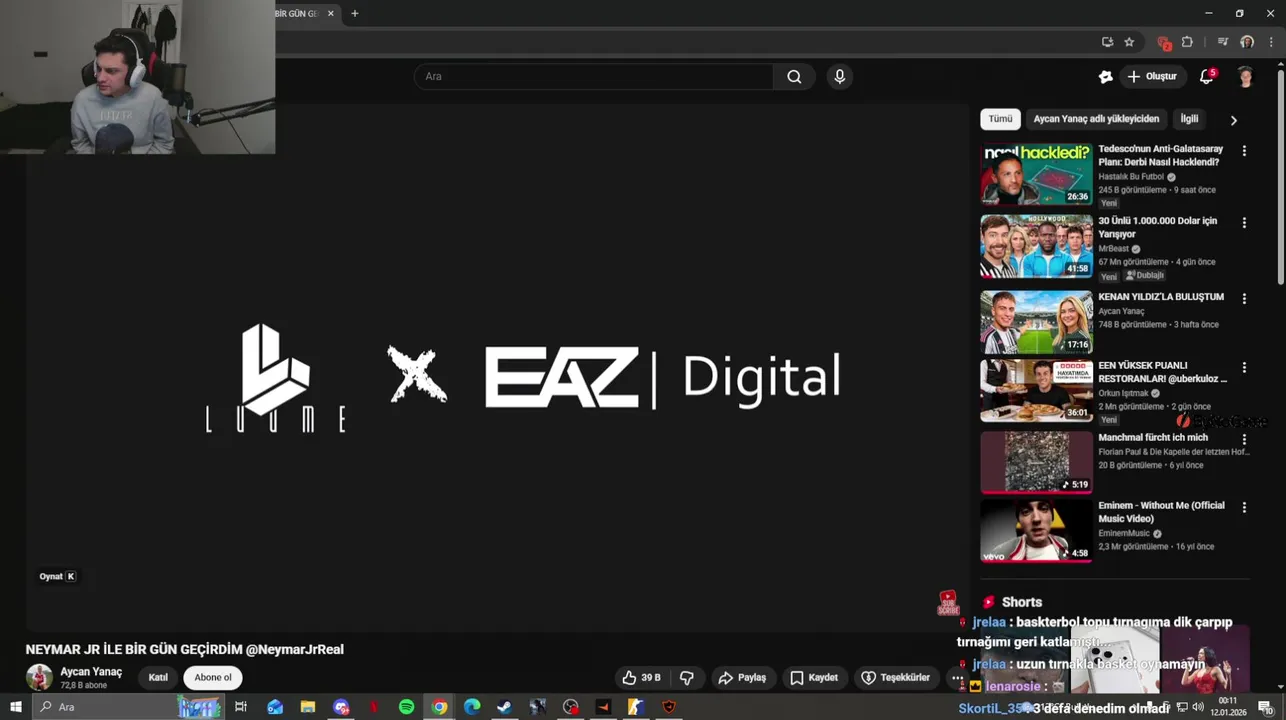Open the Orkun Işıtmak restaurant video thumbnail
This screenshot has width=1286, height=720.
(x=1036, y=391)
